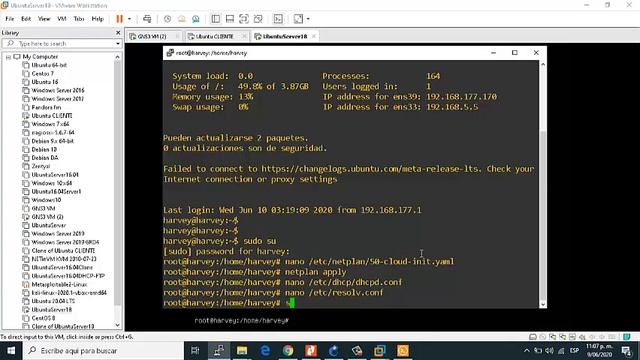Open the library search dropdown arrow

click(118, 44)
